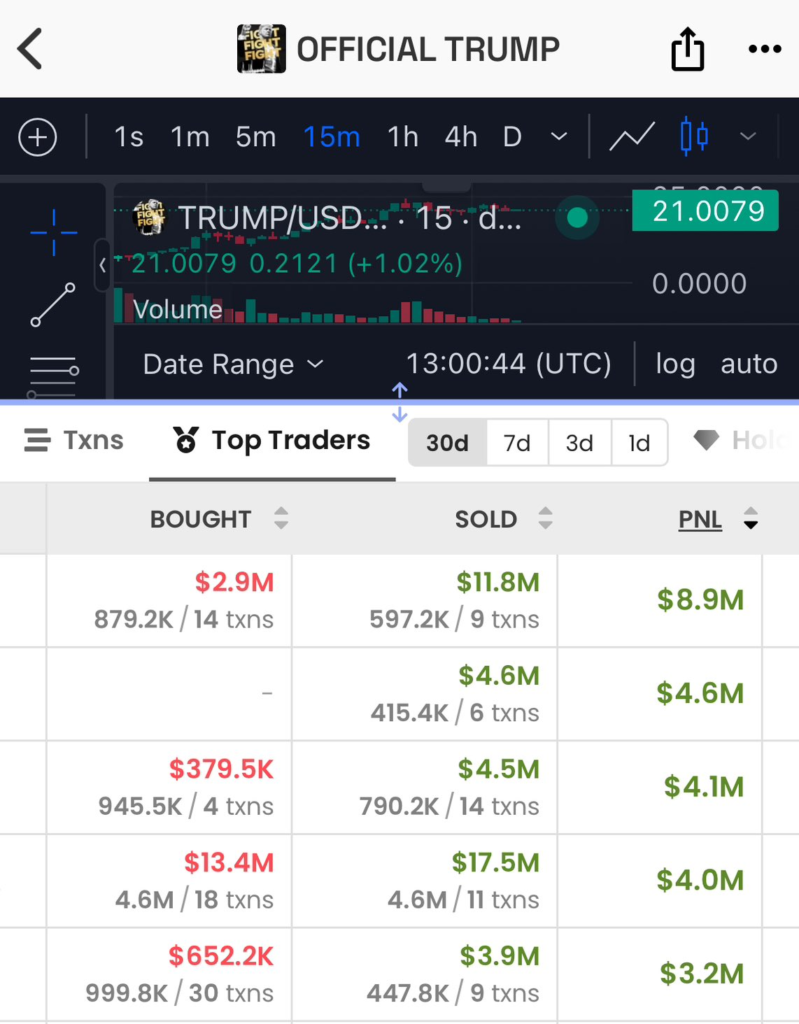Click 999.8K / 30 txns detail
Screen dimensions: 799x1024
(x=180, y=993)
